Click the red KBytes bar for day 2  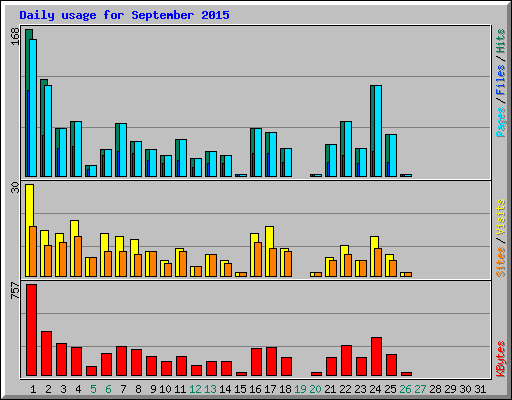(x=46, y=354)
